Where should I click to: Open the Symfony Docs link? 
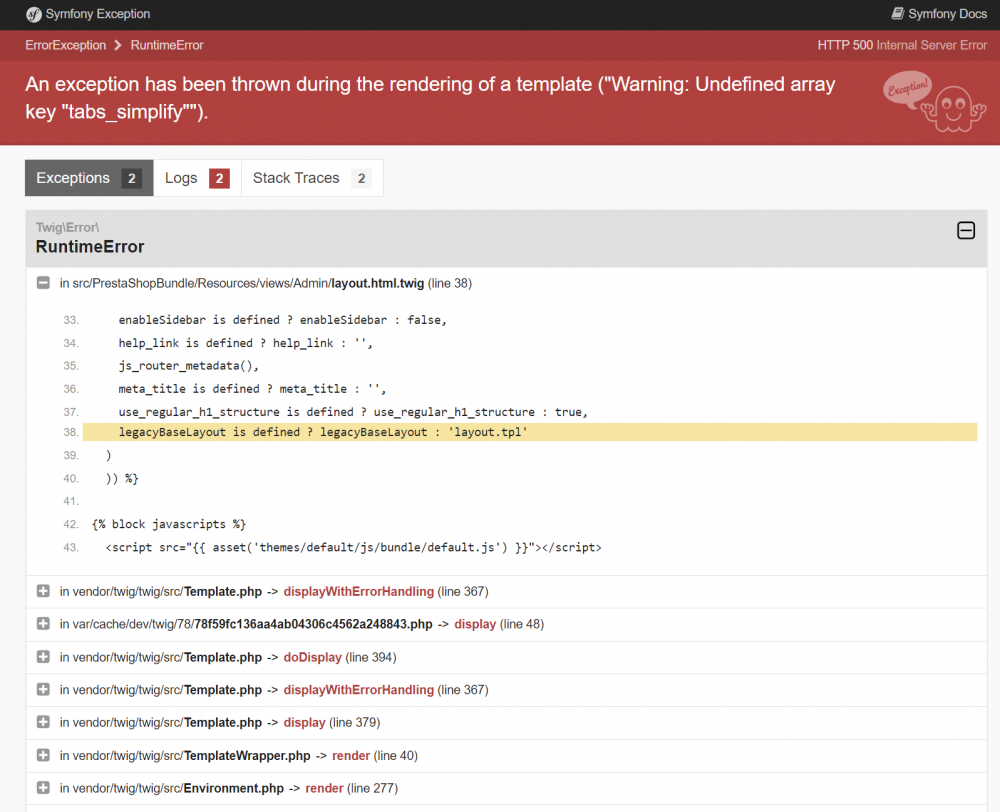coord(939,13)
